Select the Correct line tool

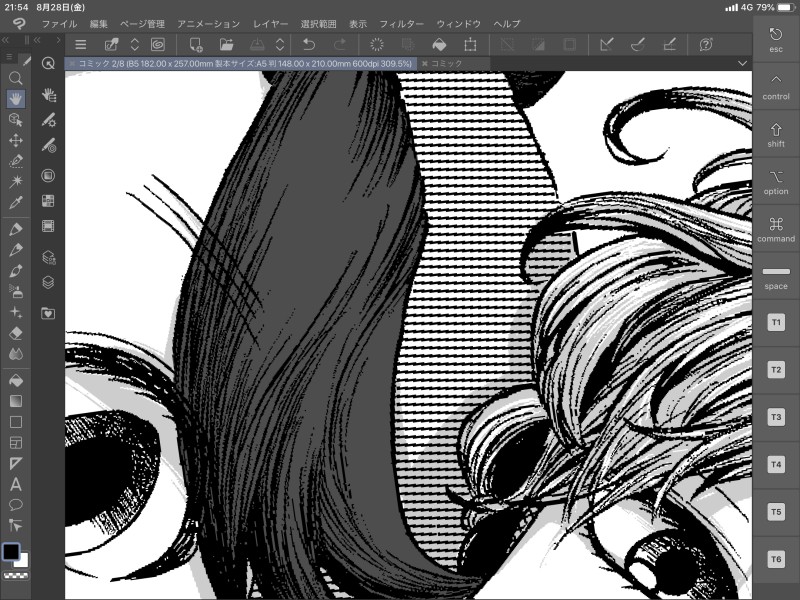[x=16, y=526]
